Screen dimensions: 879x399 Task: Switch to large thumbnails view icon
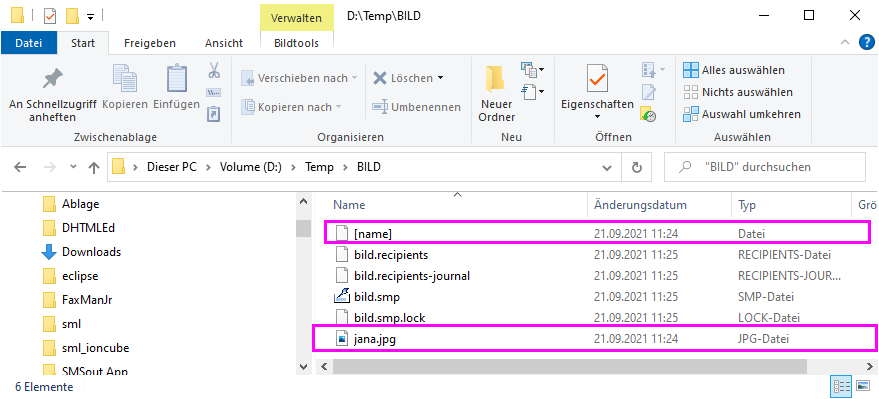[x=862, y=386]
